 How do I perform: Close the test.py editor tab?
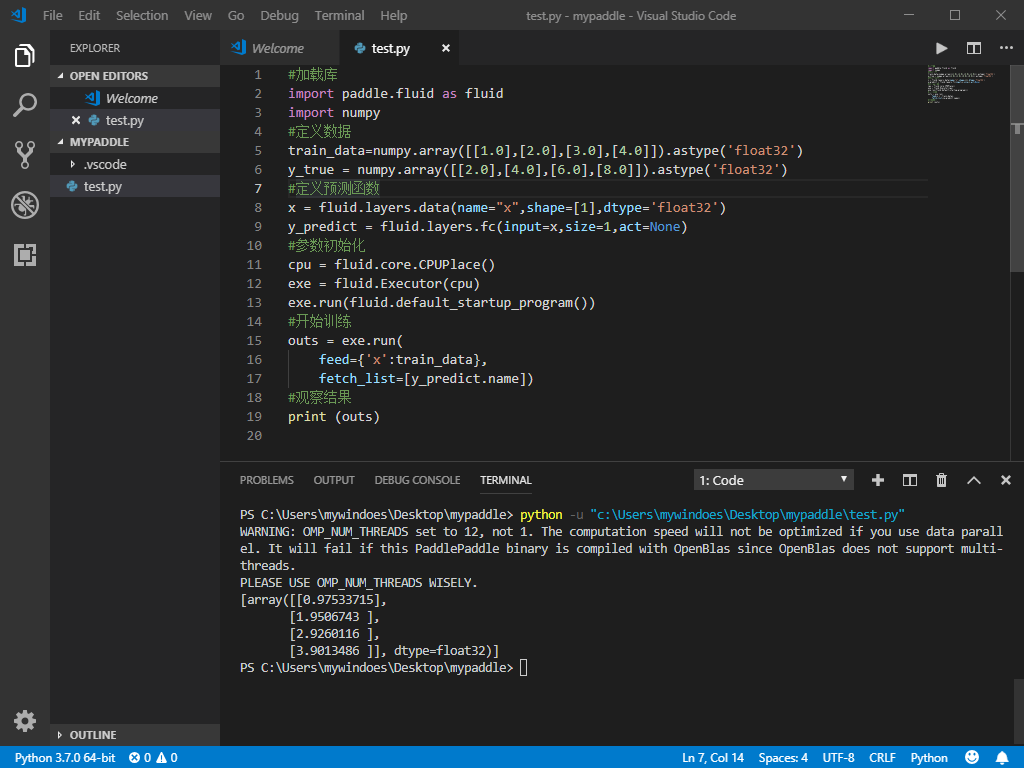coord(445,48)
